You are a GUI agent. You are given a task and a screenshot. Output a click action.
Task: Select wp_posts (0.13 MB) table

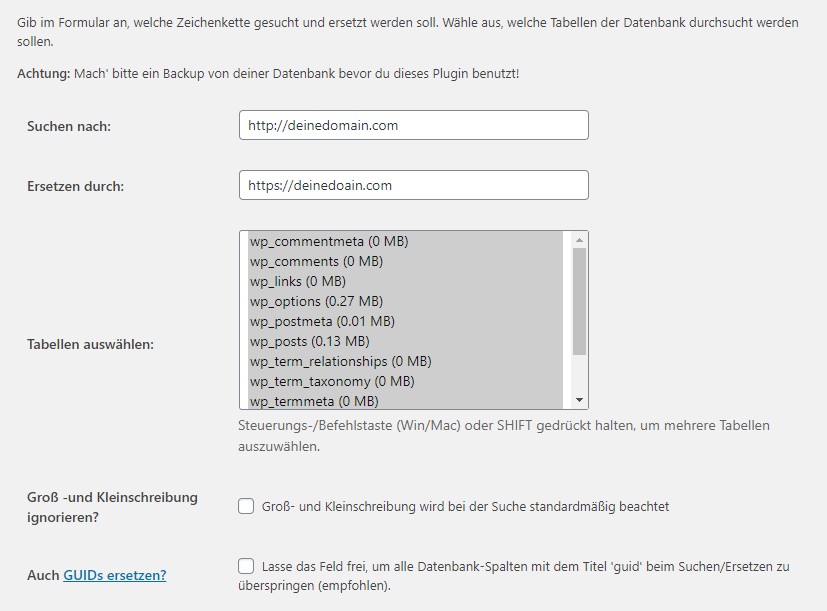point(406,341)
